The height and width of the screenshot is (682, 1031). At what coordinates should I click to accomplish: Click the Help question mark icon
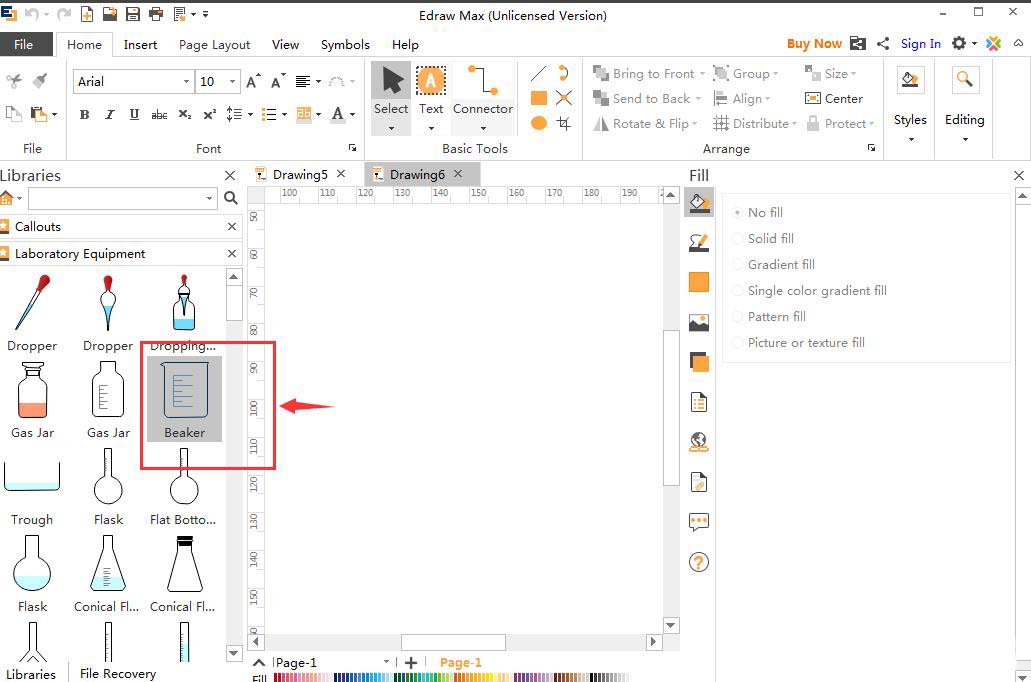[x=699, y=562]
